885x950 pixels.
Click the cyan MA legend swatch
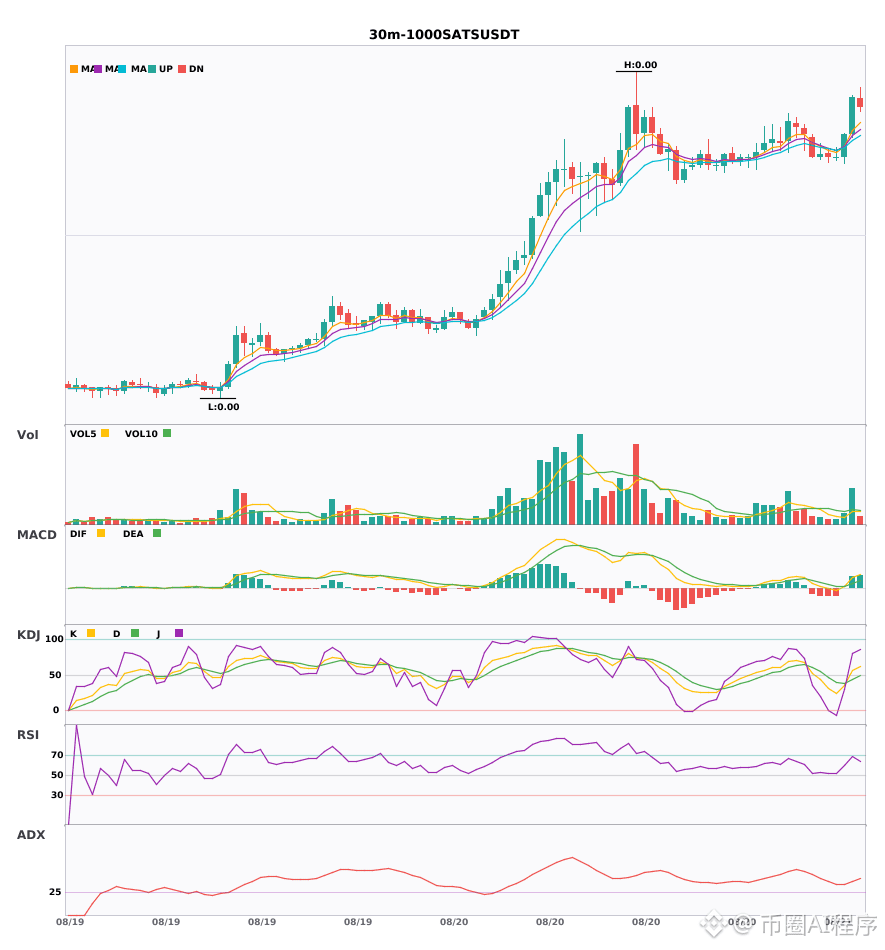[x=122, y=69]
